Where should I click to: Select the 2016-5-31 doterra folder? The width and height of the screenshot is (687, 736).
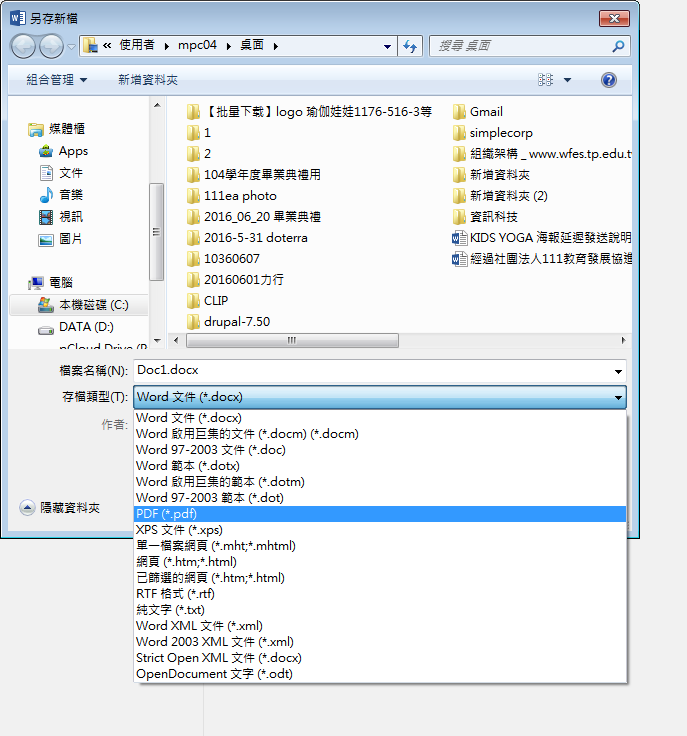[247, 238]
